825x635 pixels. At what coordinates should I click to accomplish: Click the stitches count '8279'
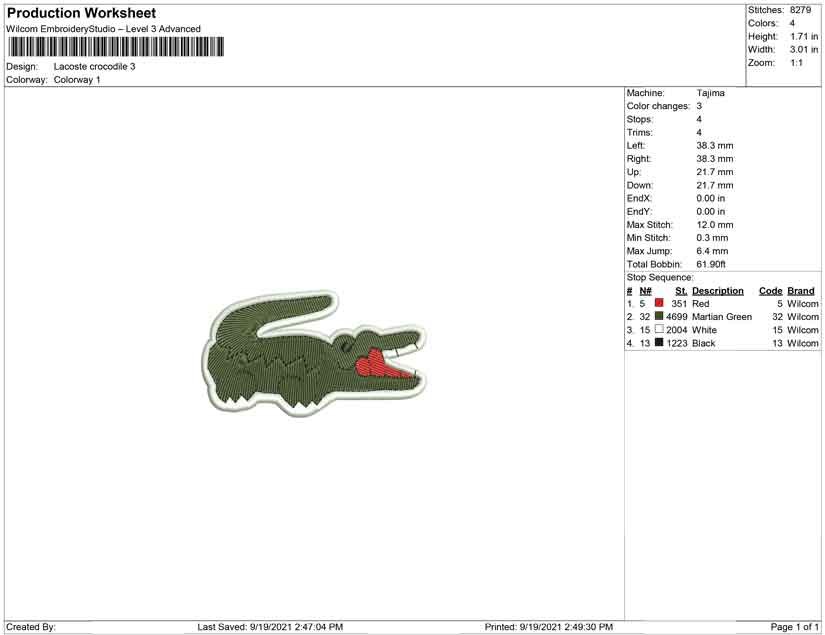click(800, 10)
